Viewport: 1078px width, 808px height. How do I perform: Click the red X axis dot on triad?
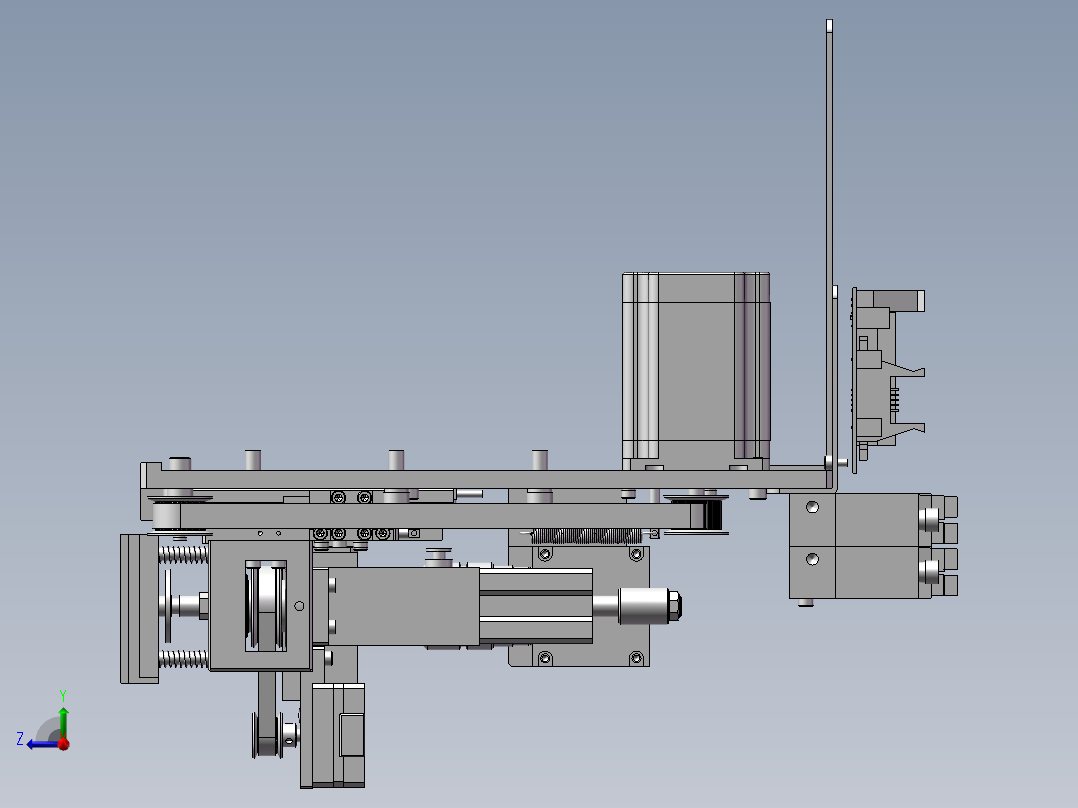coord(64,744)
